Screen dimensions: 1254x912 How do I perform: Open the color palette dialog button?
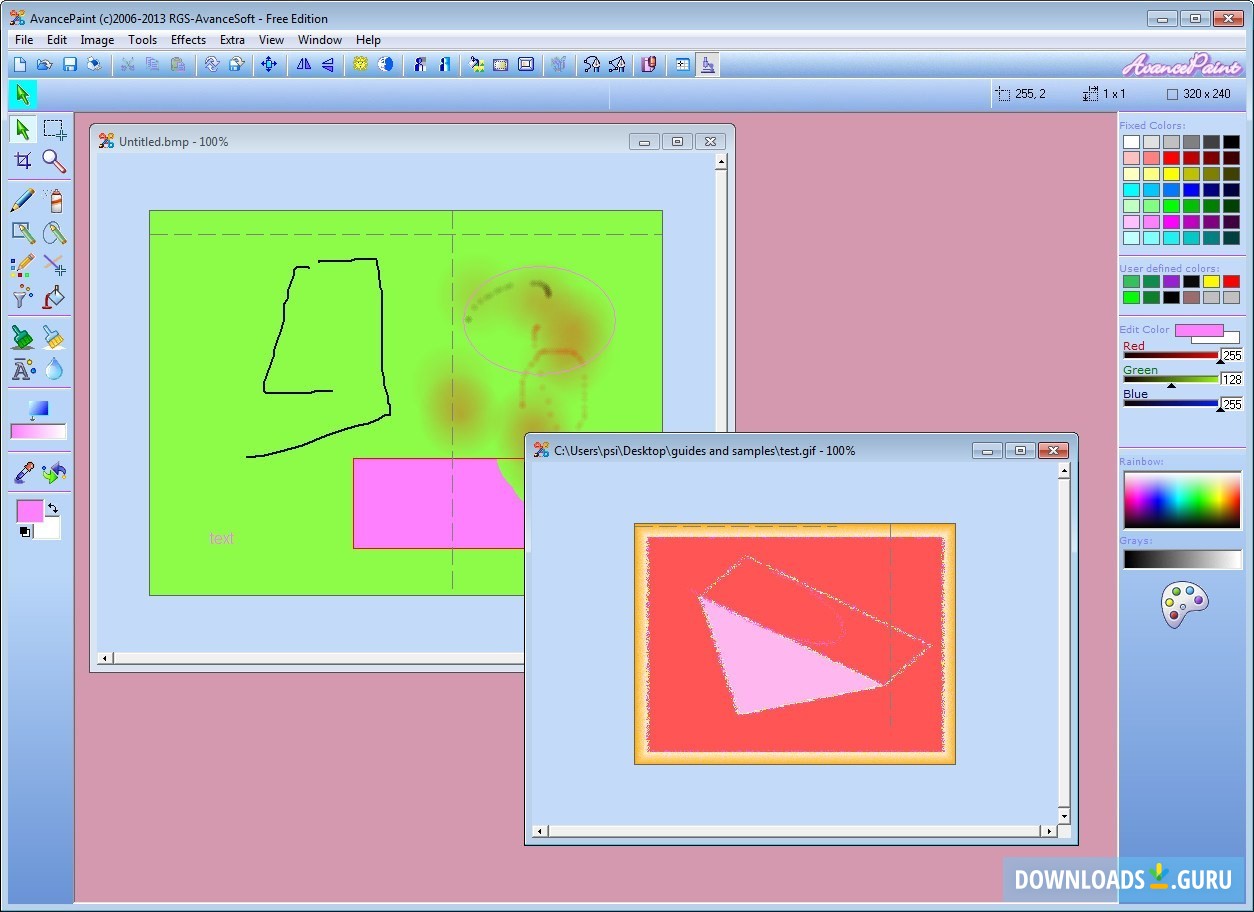[1184, 604]
